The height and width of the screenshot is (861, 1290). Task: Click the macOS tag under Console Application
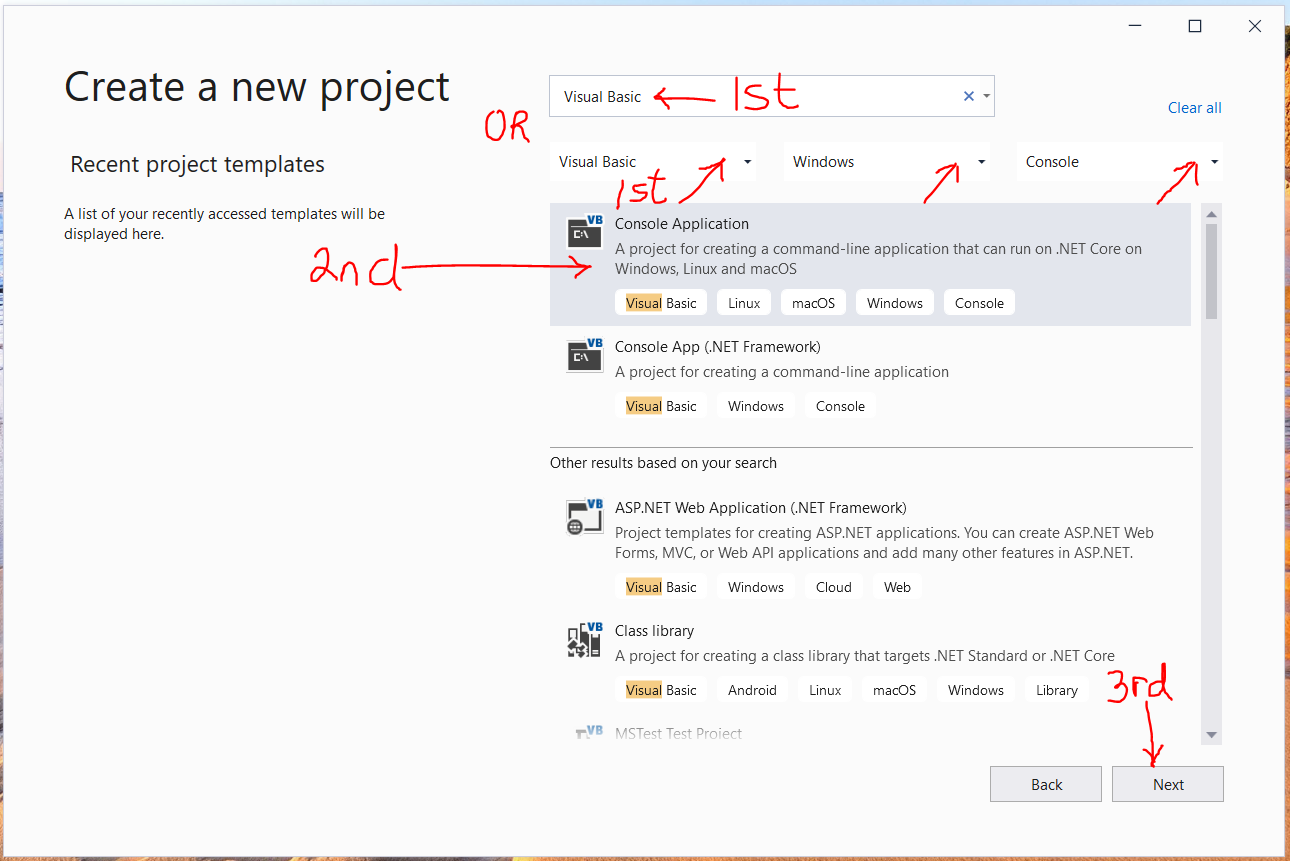point(813,303)
